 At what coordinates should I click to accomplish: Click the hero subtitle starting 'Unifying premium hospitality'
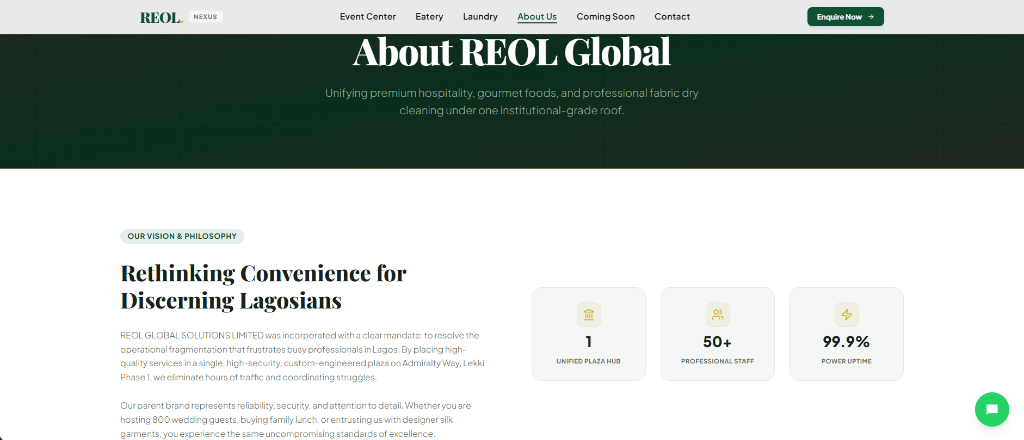[x=512, y=102]
